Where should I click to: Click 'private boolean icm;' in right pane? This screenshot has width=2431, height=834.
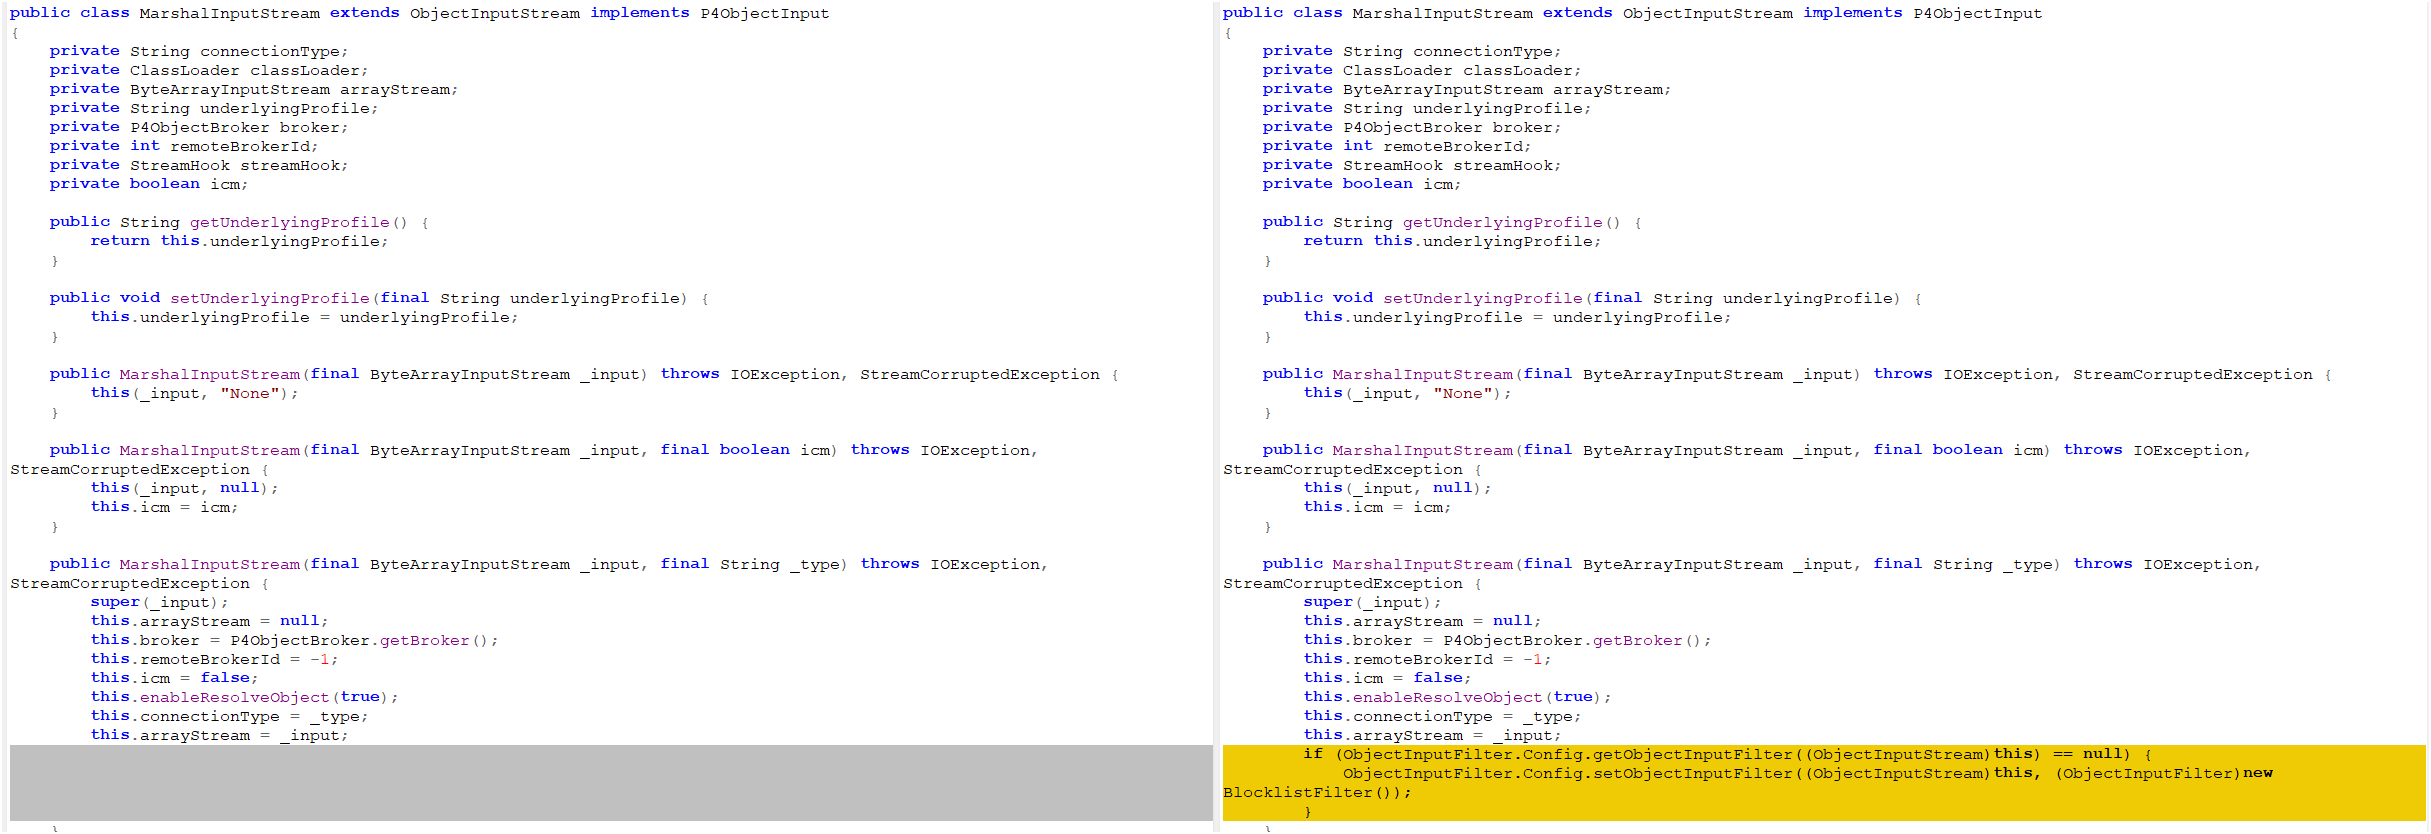1361,184
